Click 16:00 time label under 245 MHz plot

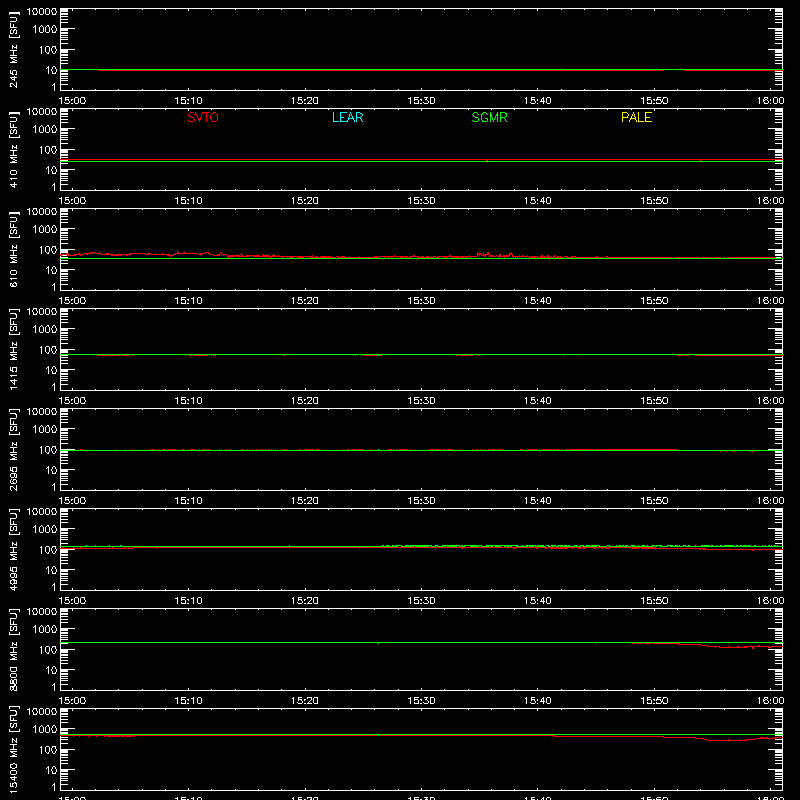pos(770,101)
